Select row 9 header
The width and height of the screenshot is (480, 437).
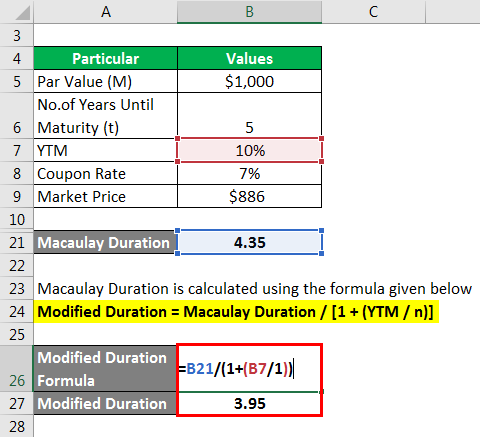(17, 196)
